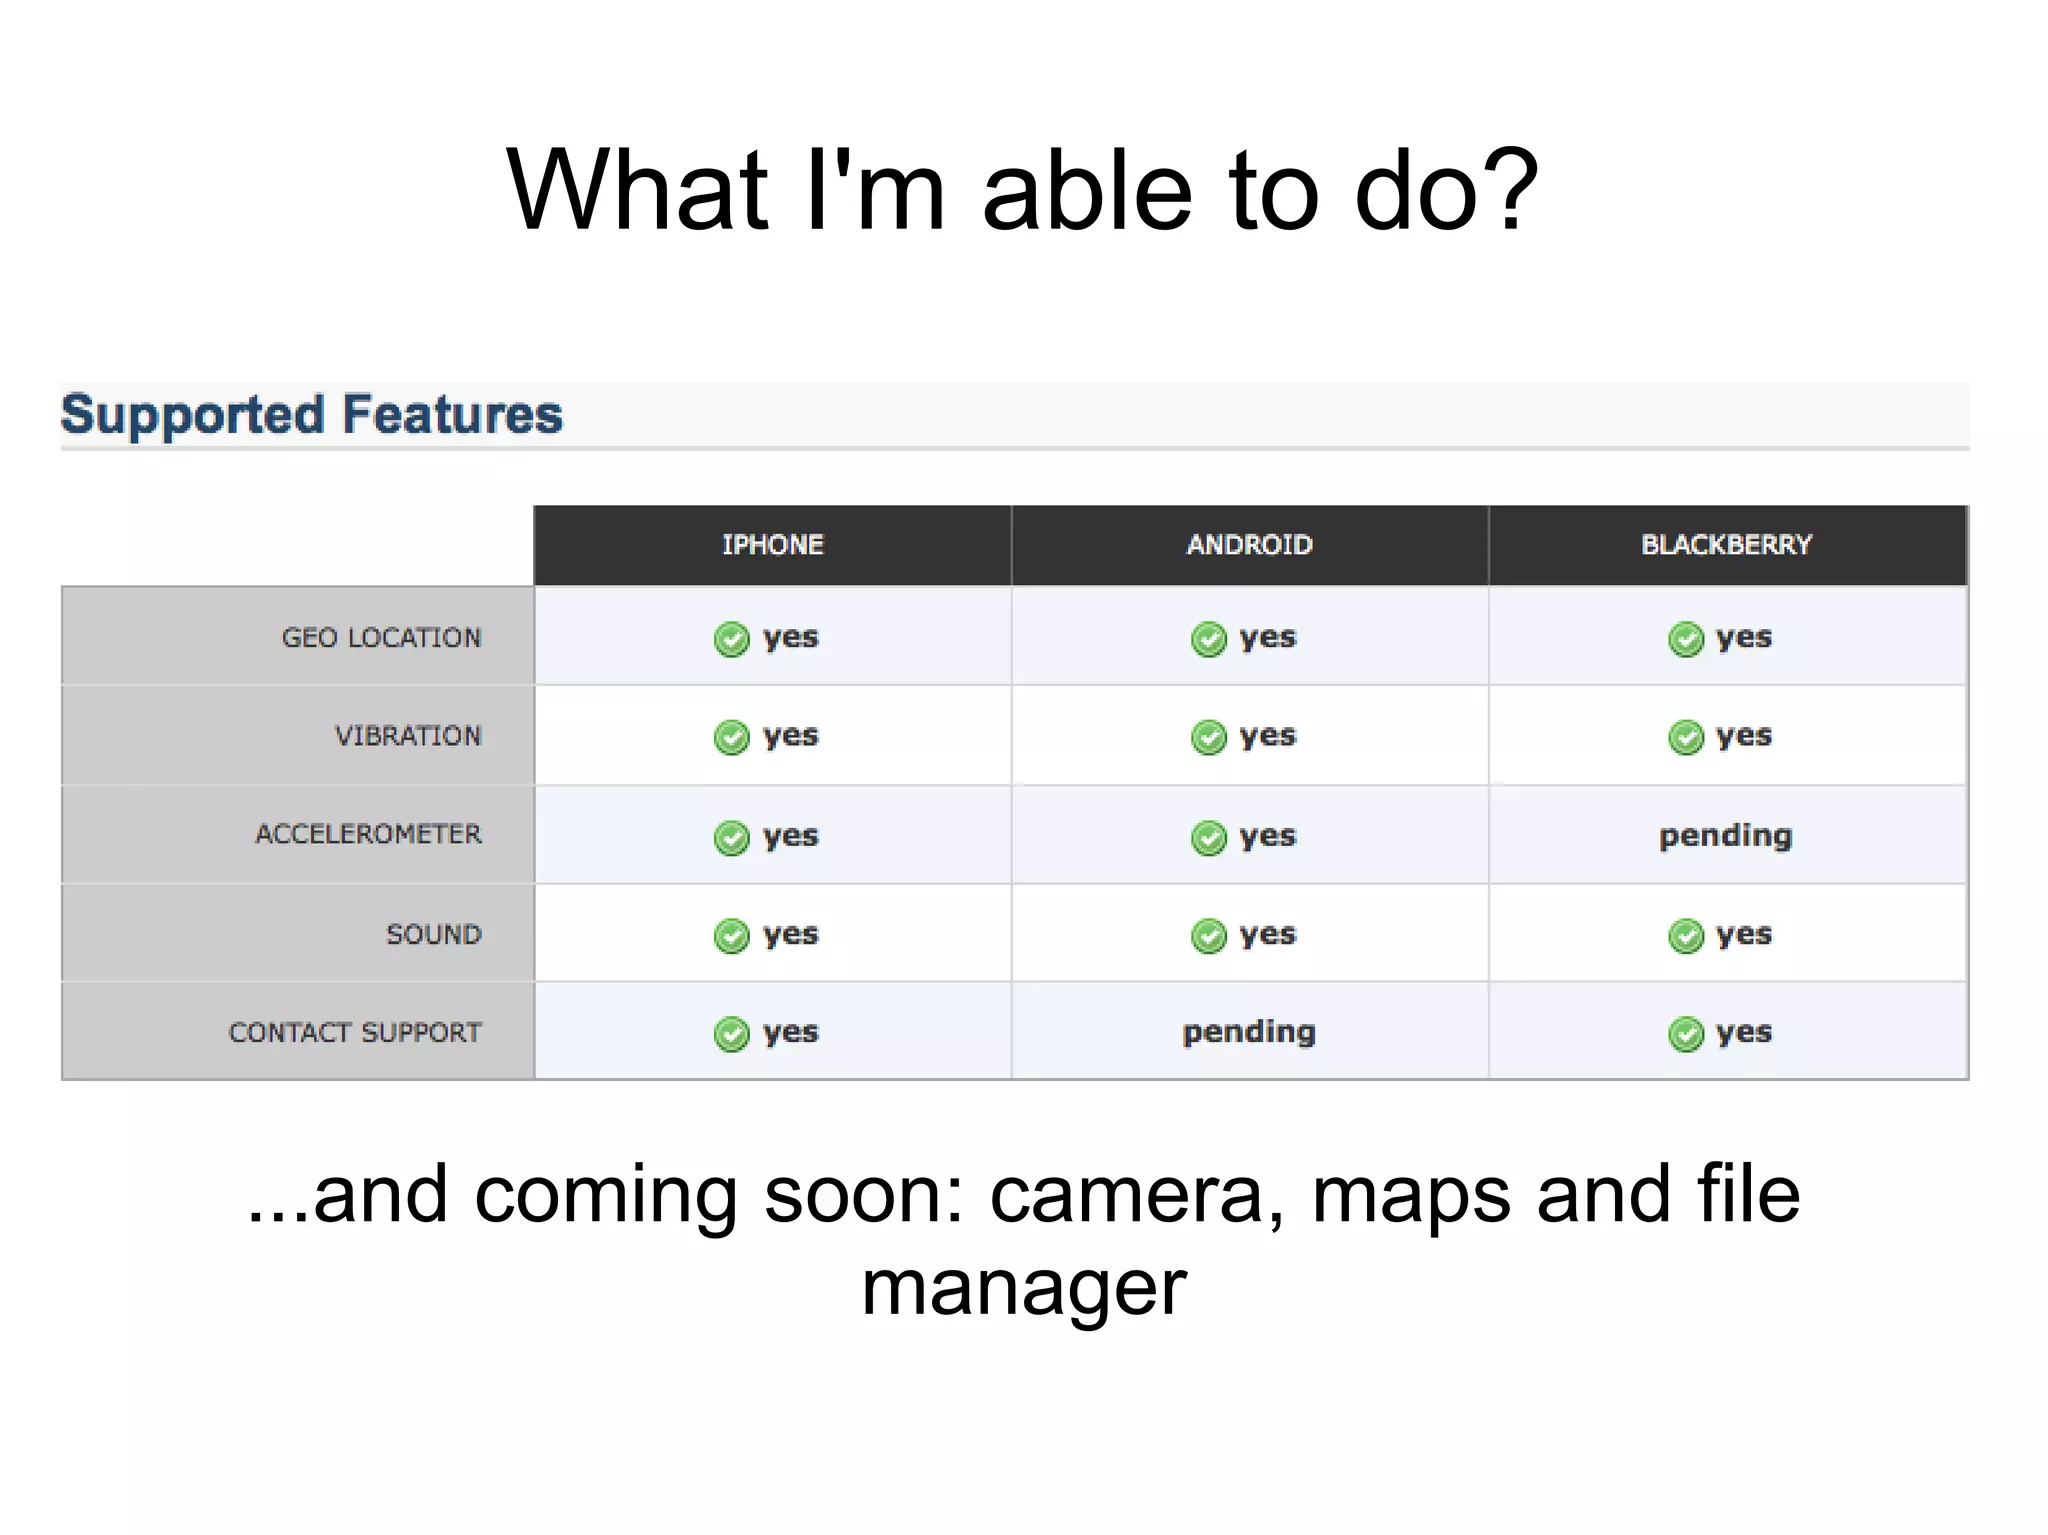Click green check icon for iPhone Accelerometer
Viewport: 2048px width, 1535px height.
731,837
